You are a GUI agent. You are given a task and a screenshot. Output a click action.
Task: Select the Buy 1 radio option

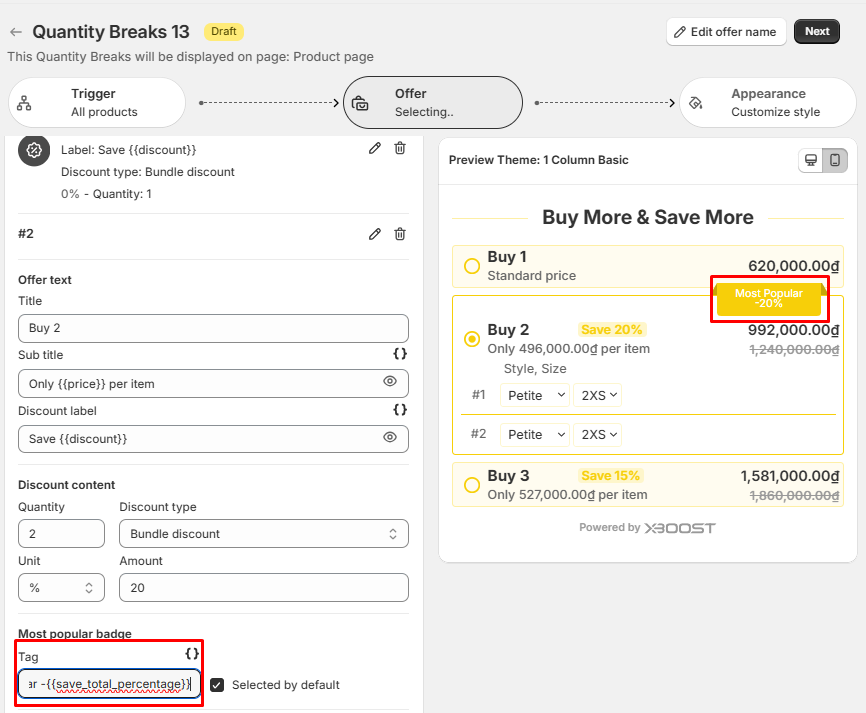tap(472, 266)
